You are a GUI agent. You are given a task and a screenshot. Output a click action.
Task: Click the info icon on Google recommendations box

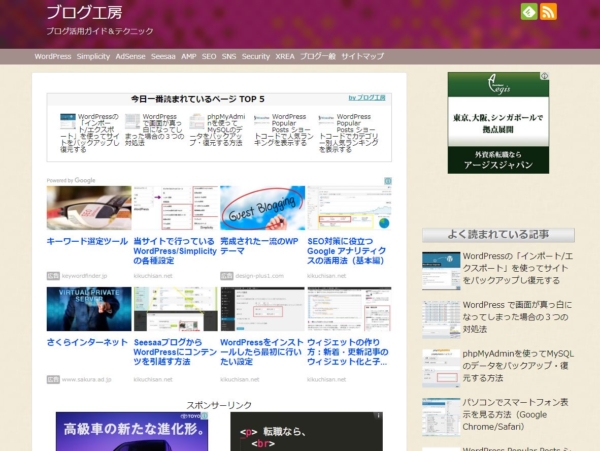click(388, 181)
